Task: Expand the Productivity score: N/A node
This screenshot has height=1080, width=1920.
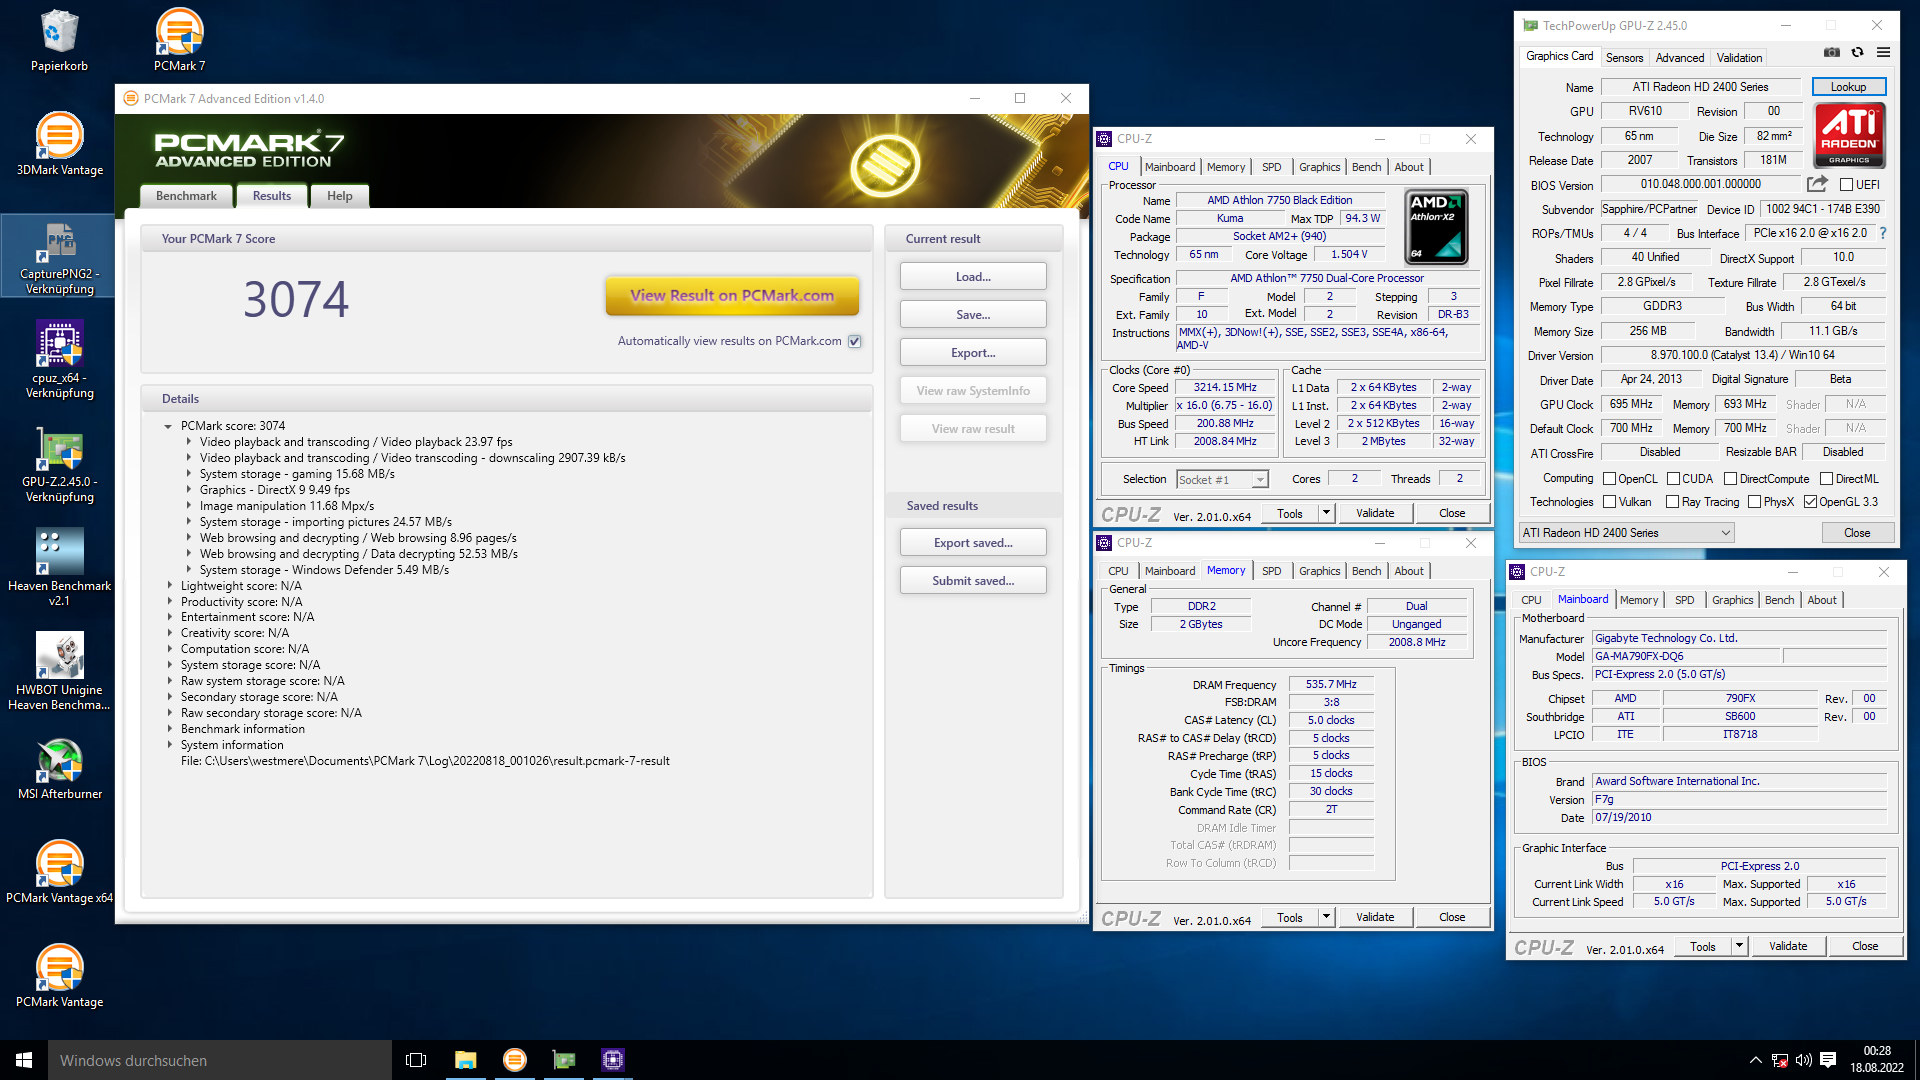Action: pos(169,602)
